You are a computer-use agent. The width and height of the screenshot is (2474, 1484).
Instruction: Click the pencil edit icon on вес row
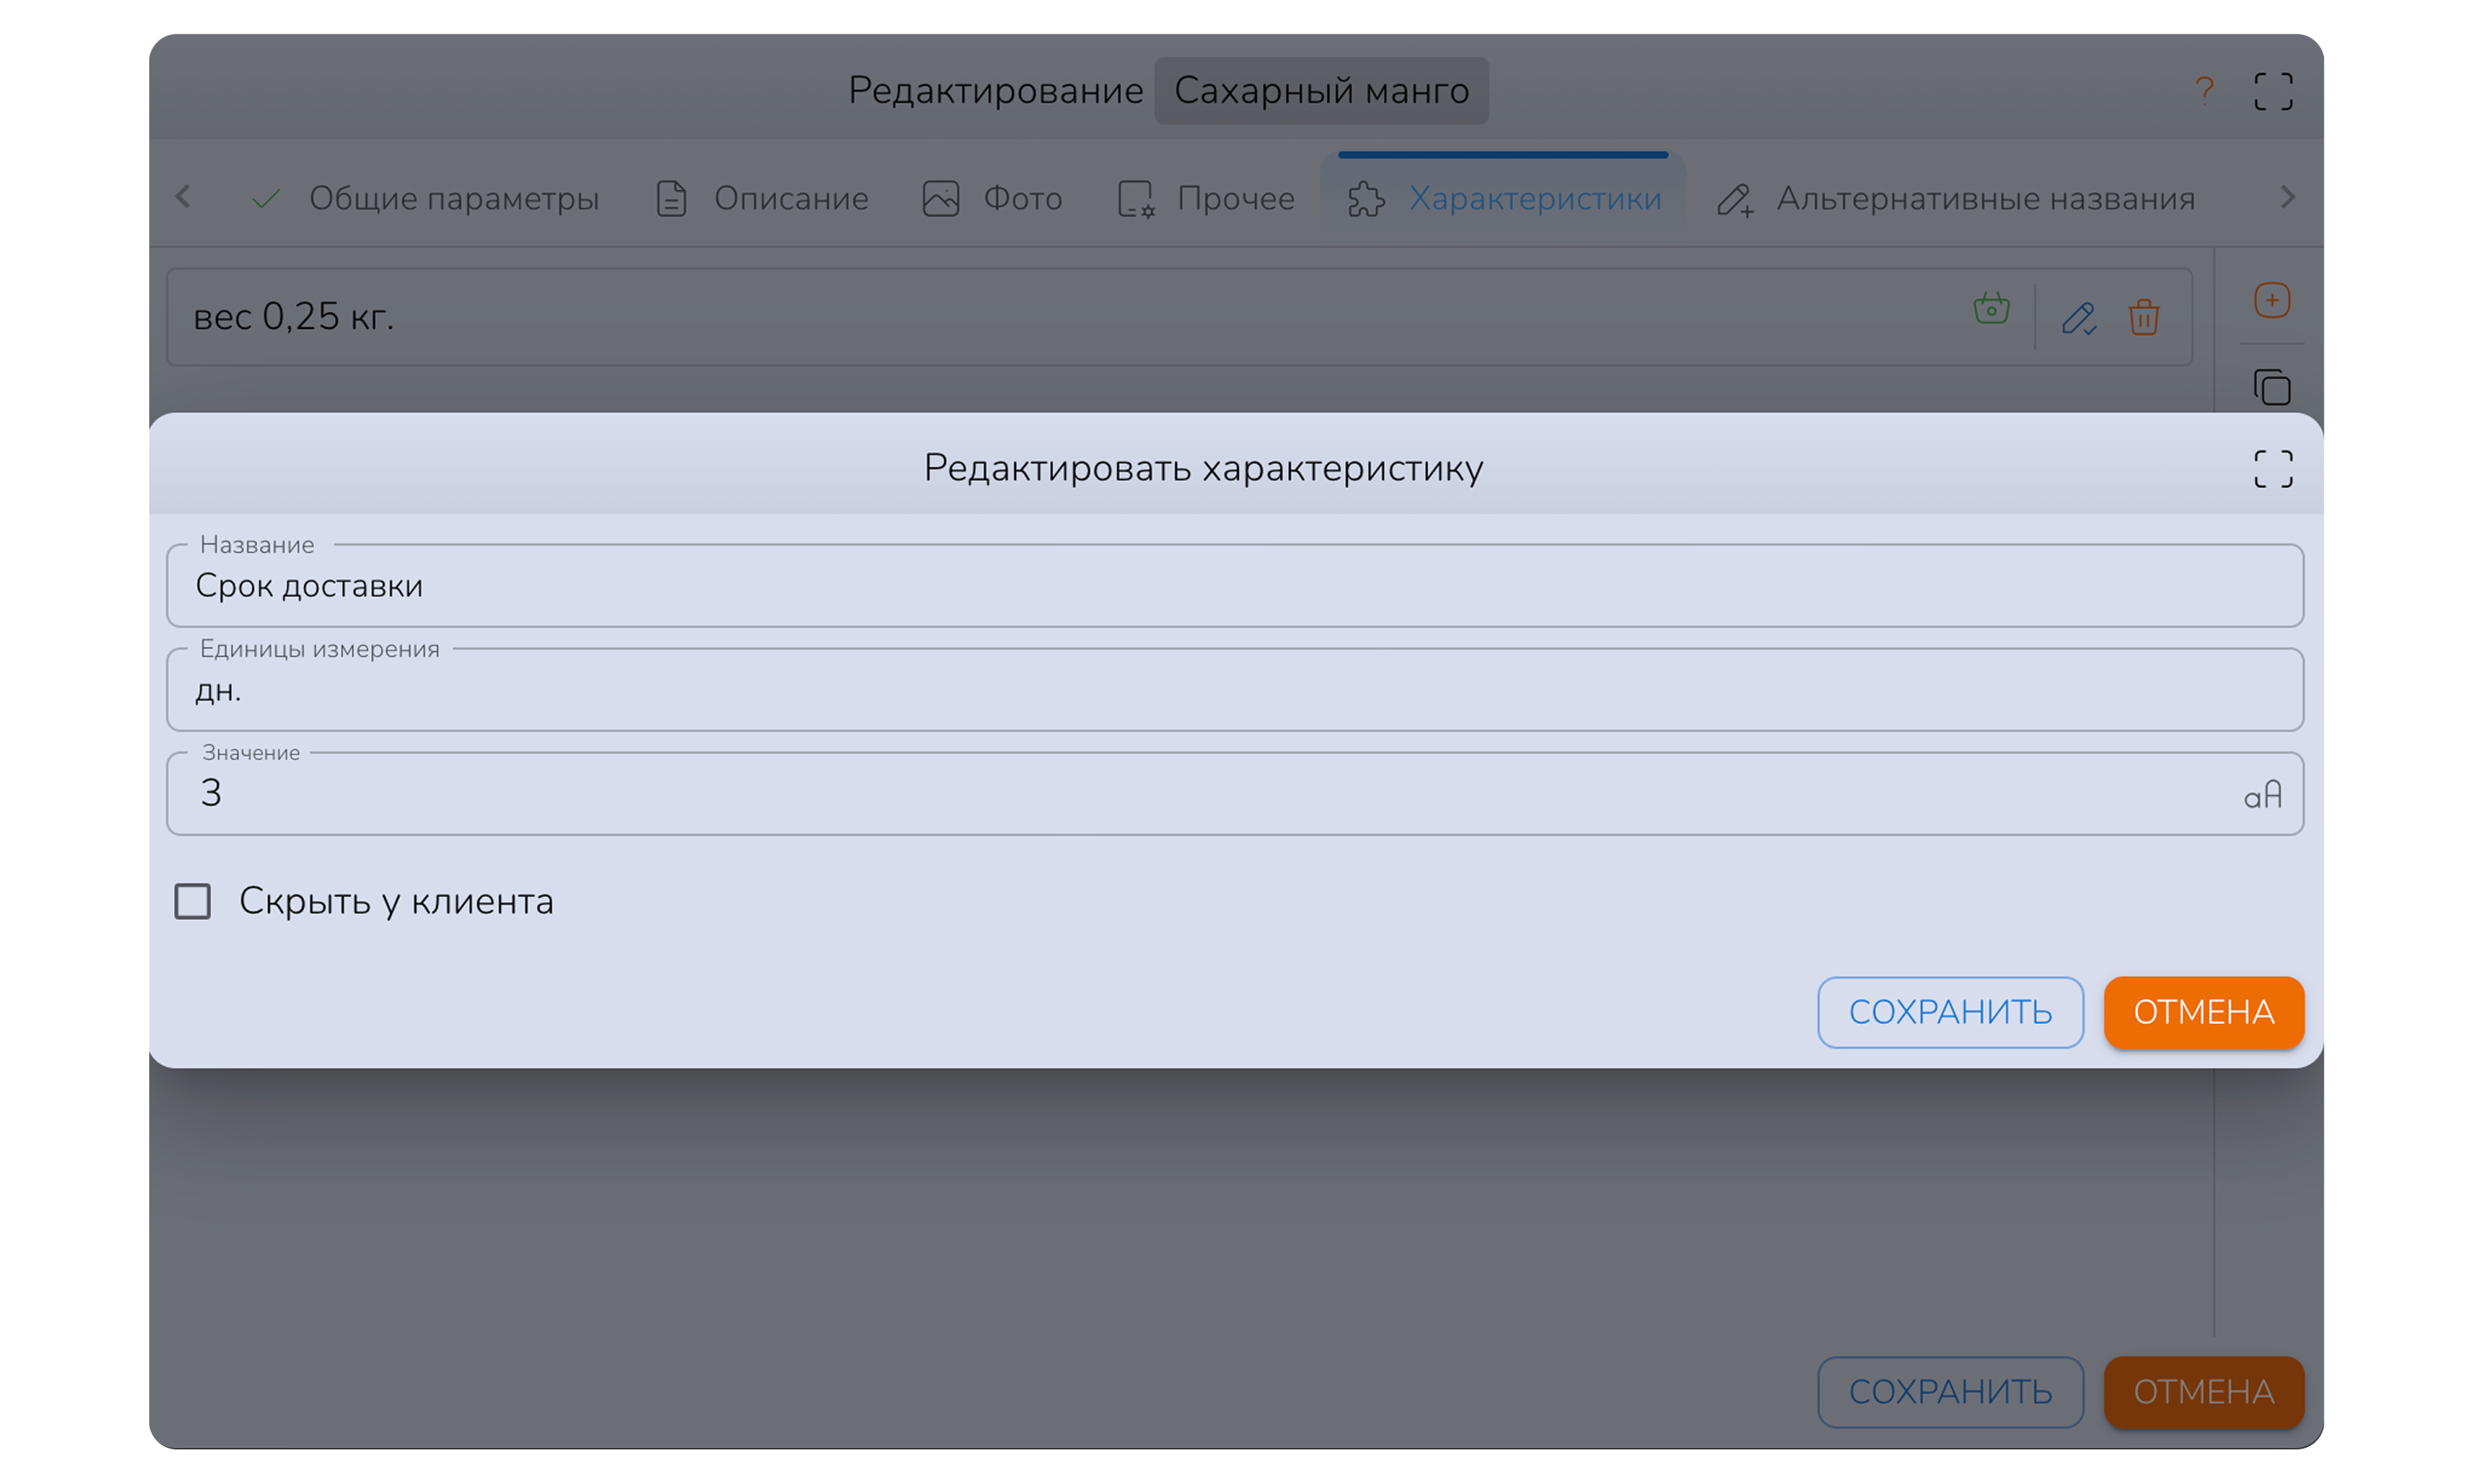pos(2078,317)
